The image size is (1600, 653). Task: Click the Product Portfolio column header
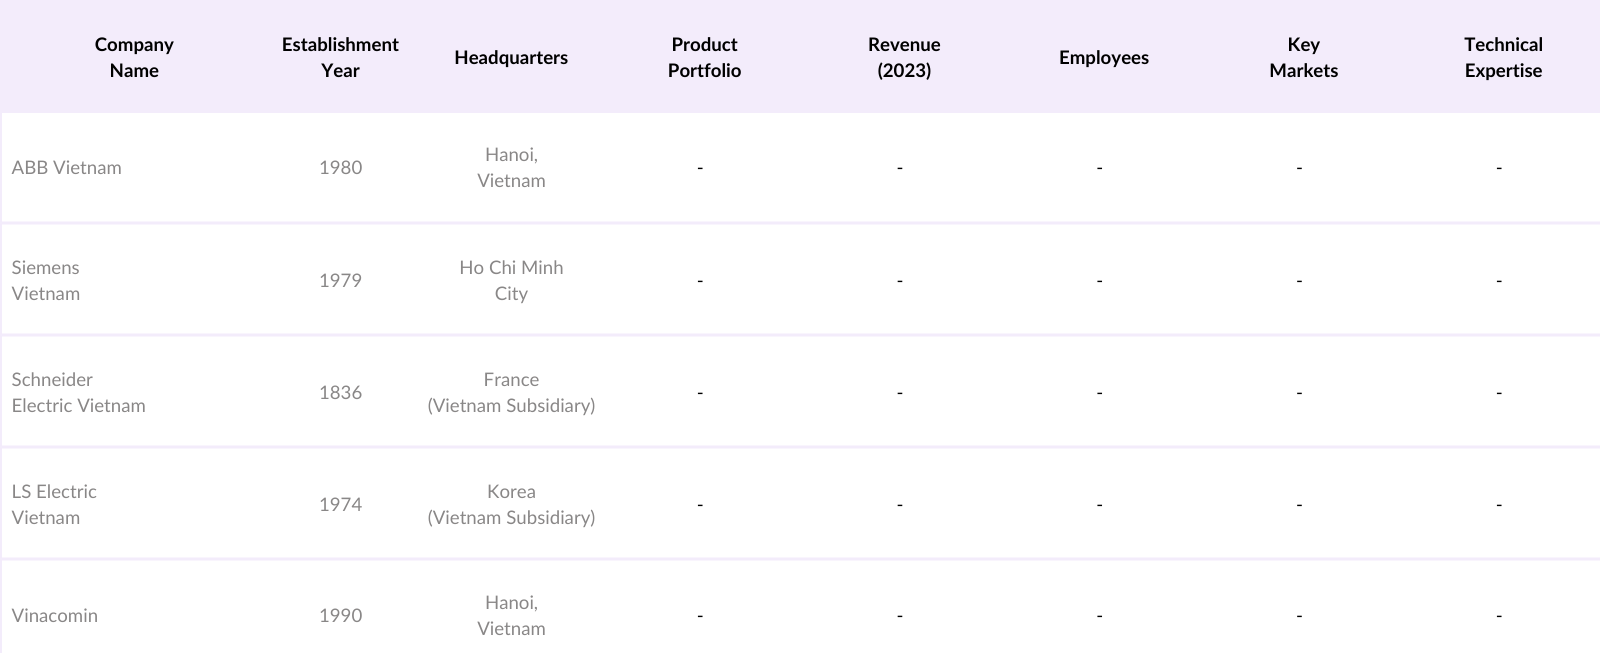[704, 57]
